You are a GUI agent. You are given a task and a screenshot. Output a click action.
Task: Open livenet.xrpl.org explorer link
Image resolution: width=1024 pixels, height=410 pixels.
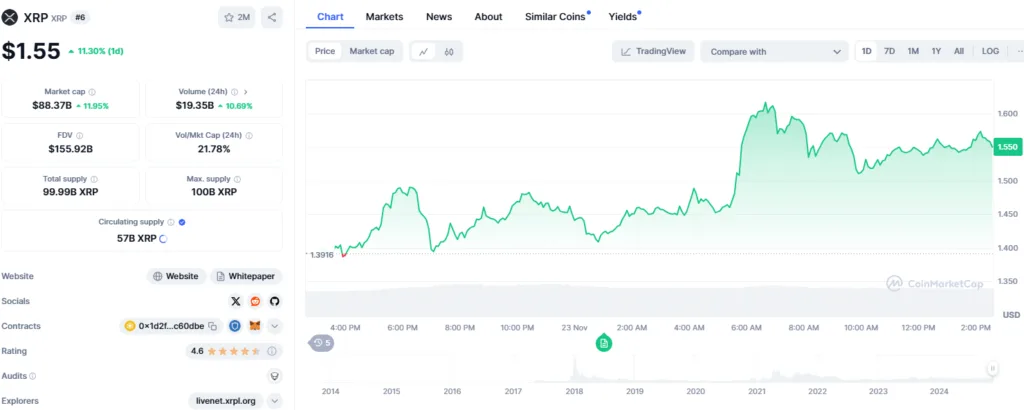point(226,400)
